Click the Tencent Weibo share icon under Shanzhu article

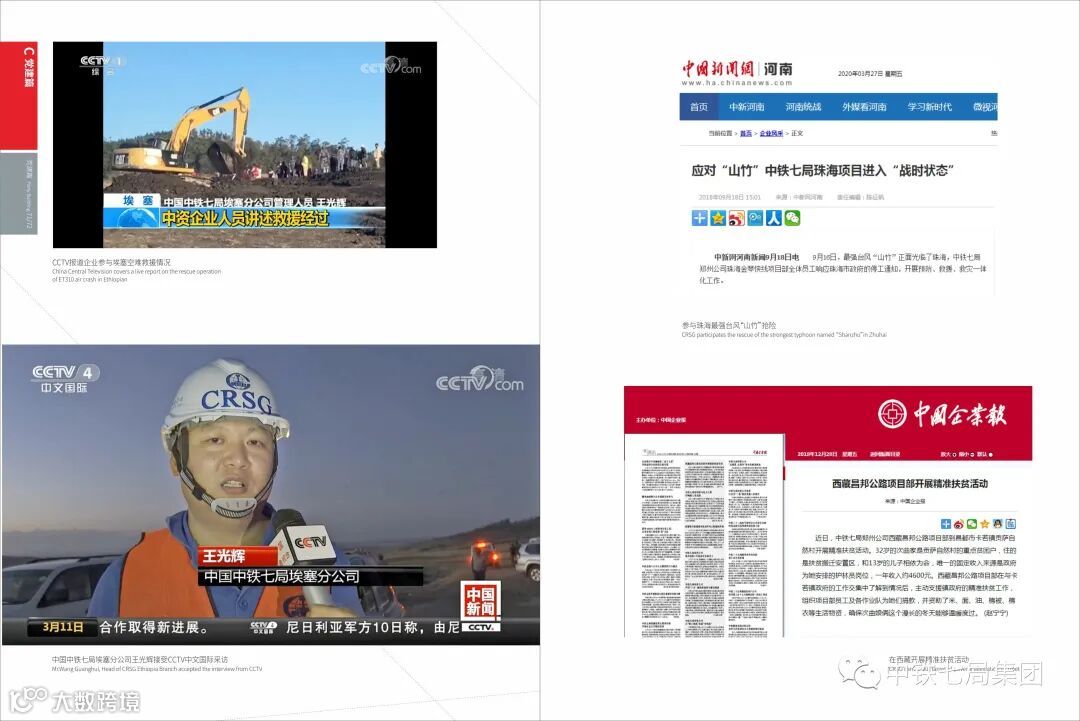755,218
